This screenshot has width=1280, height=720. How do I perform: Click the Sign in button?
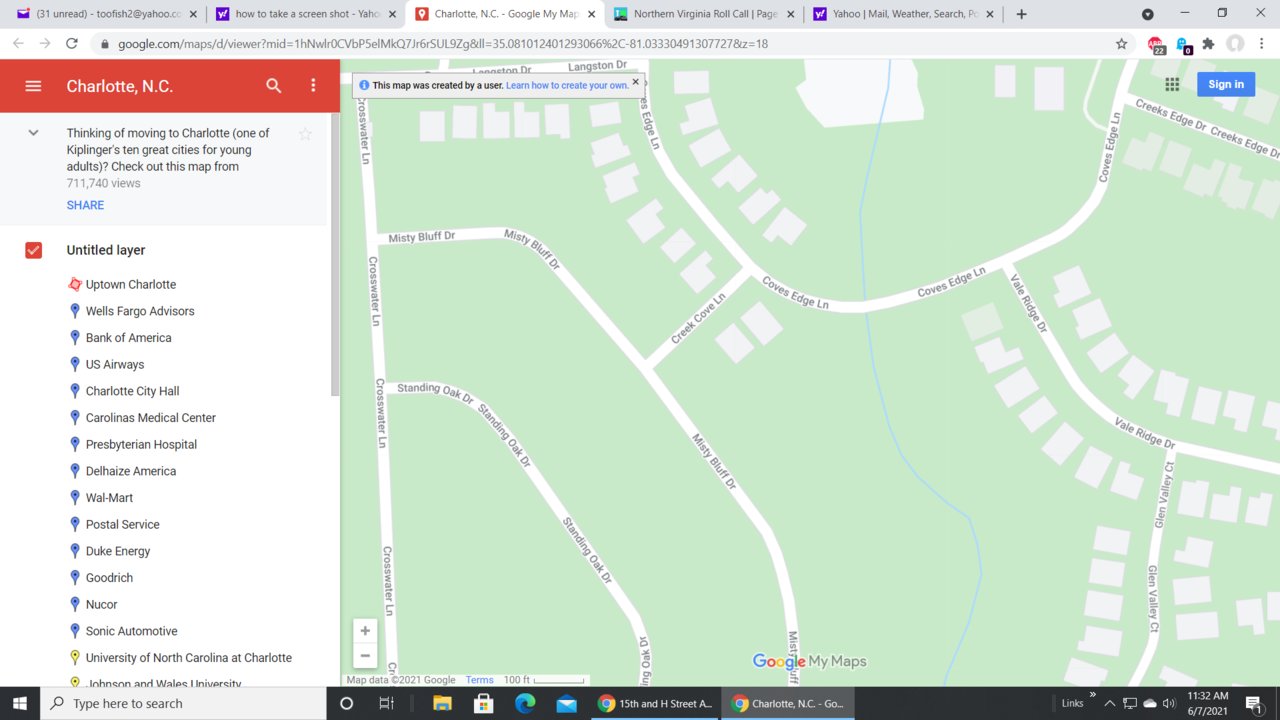(x=1226, y=84)
